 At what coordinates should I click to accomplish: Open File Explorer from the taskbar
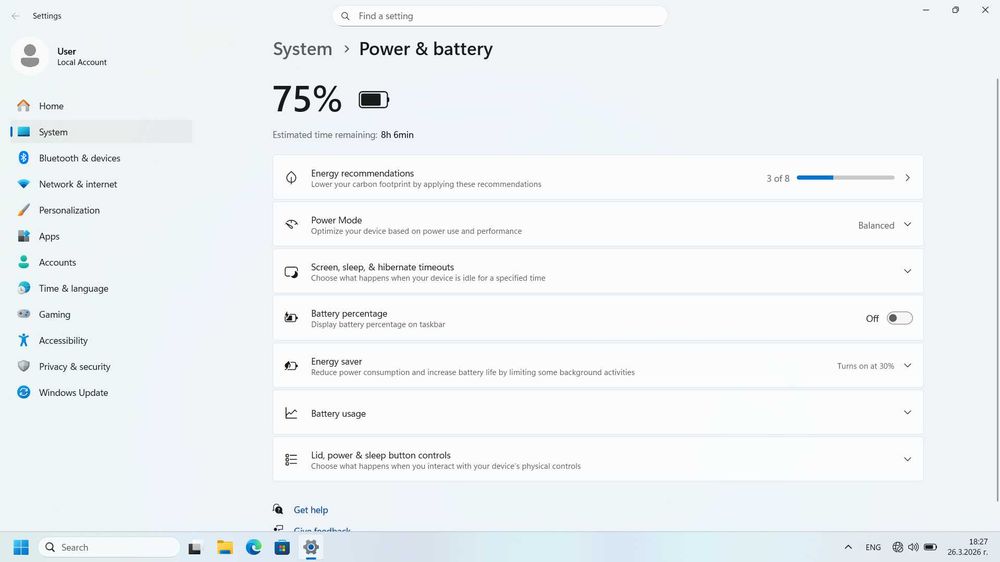(x=224, y=547)
